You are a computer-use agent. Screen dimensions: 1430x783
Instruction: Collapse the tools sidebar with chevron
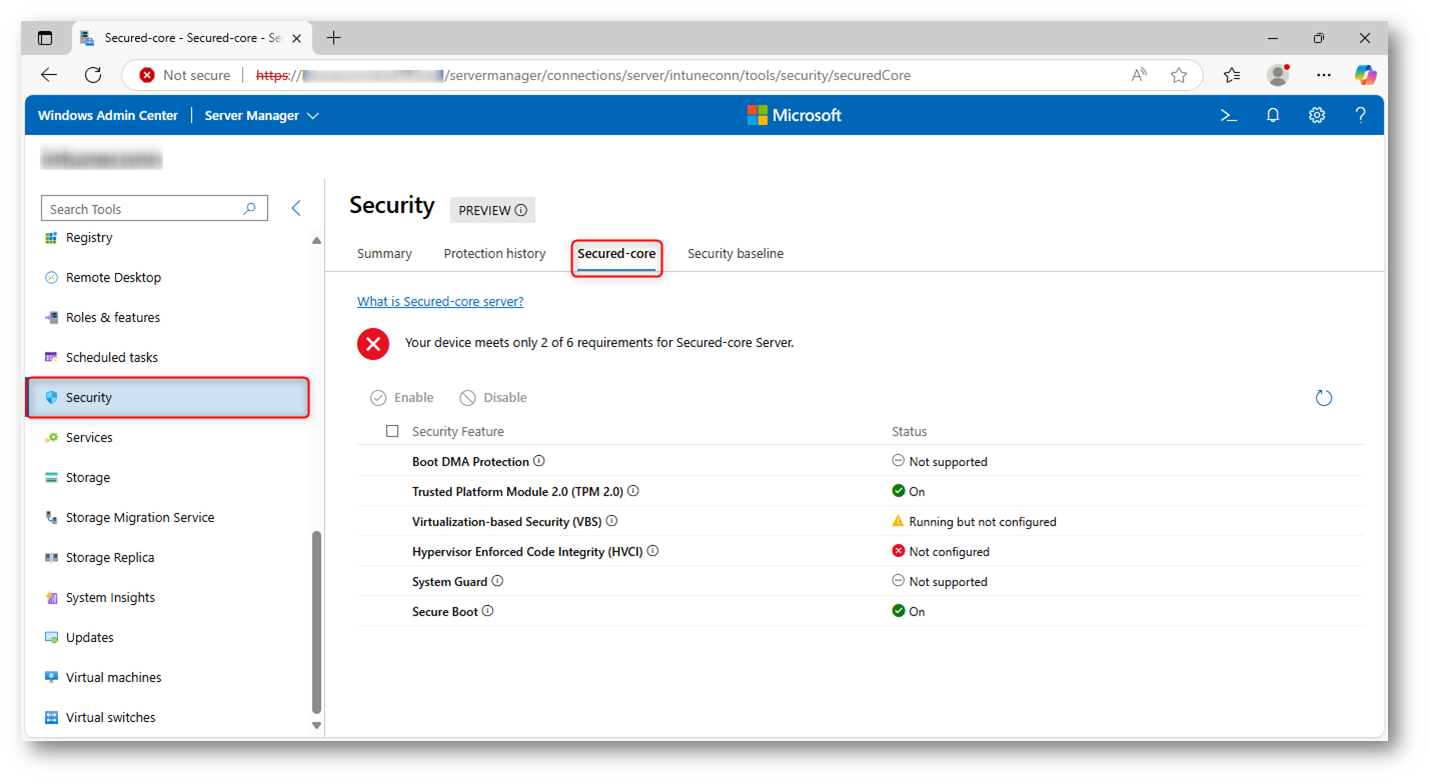[296, 208]
